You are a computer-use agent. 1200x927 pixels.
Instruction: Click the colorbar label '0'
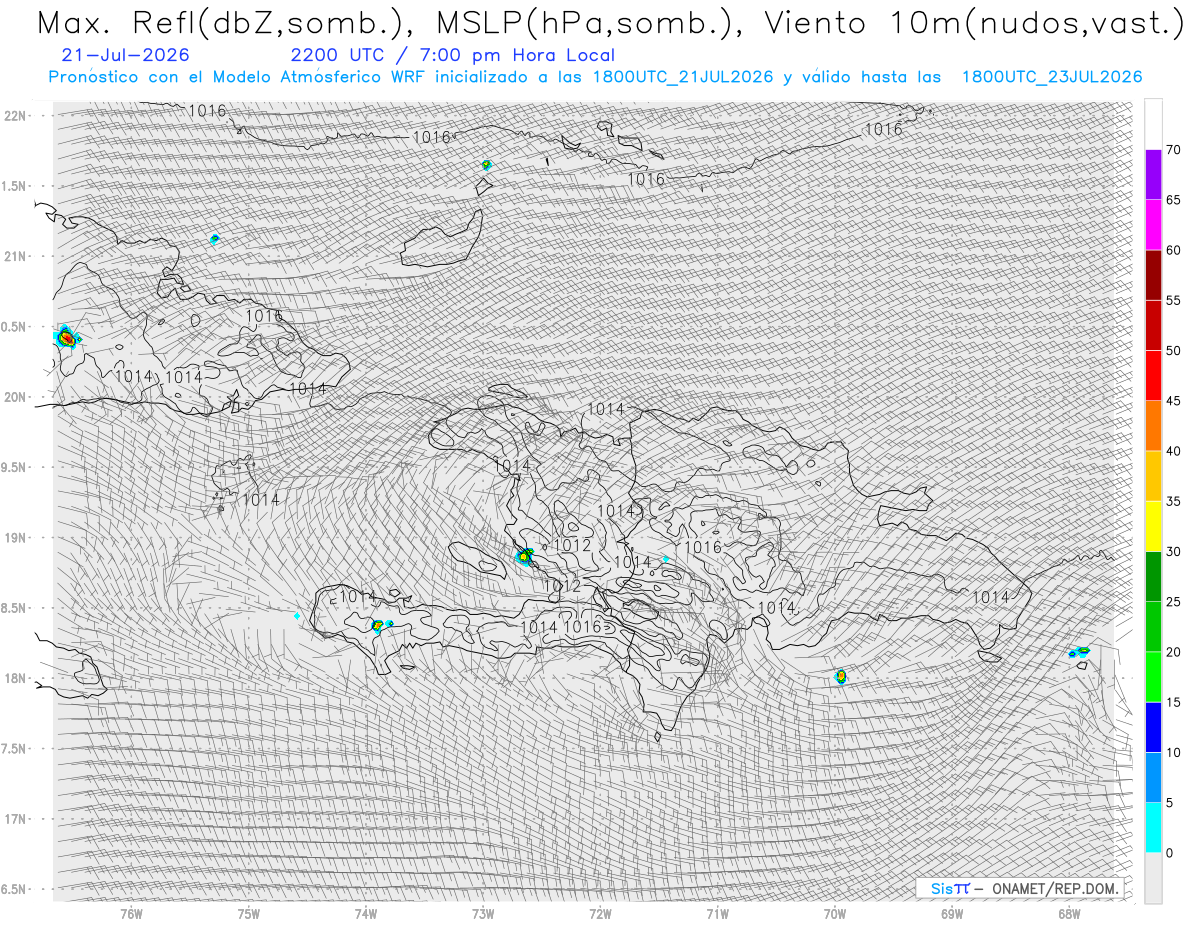[x=1169, y=853]
